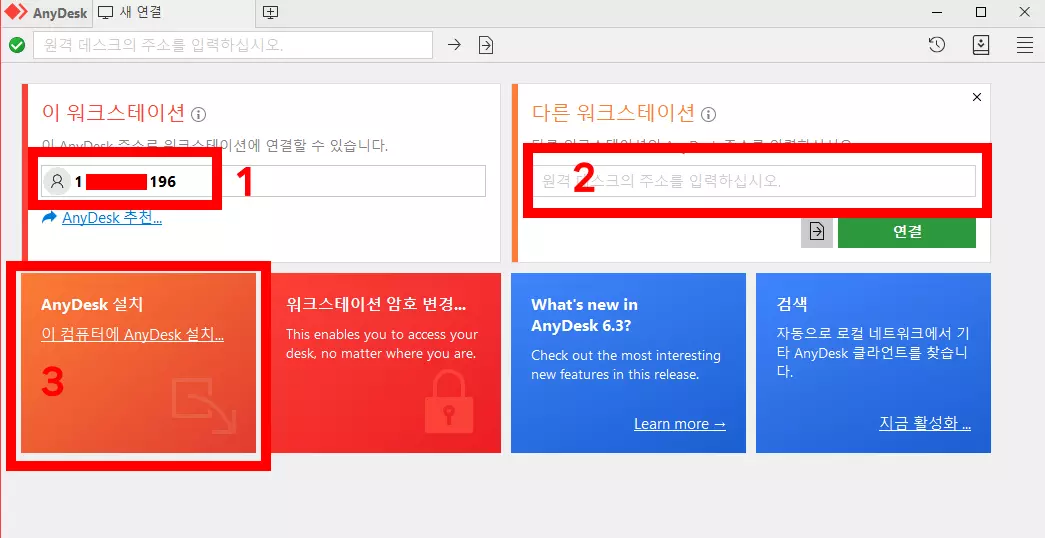
Task: Click the 이 컴퓨터에 AnyDesk 설치... link
Action: tap(132, 335)
